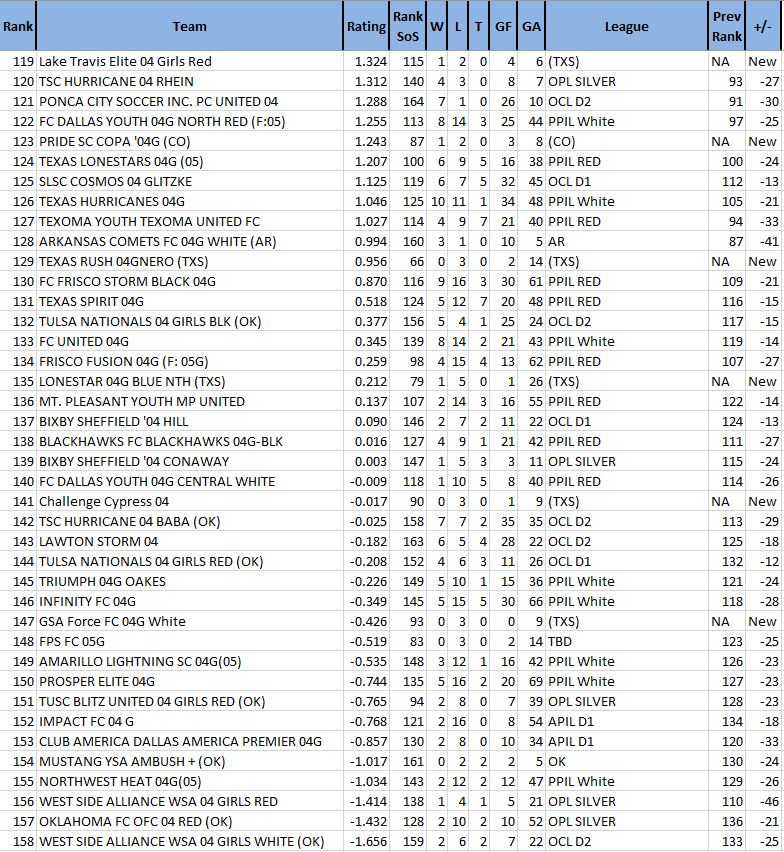Click the Rank SoS column header
Viewport: 784px width, 852px height.
point(407,26)
